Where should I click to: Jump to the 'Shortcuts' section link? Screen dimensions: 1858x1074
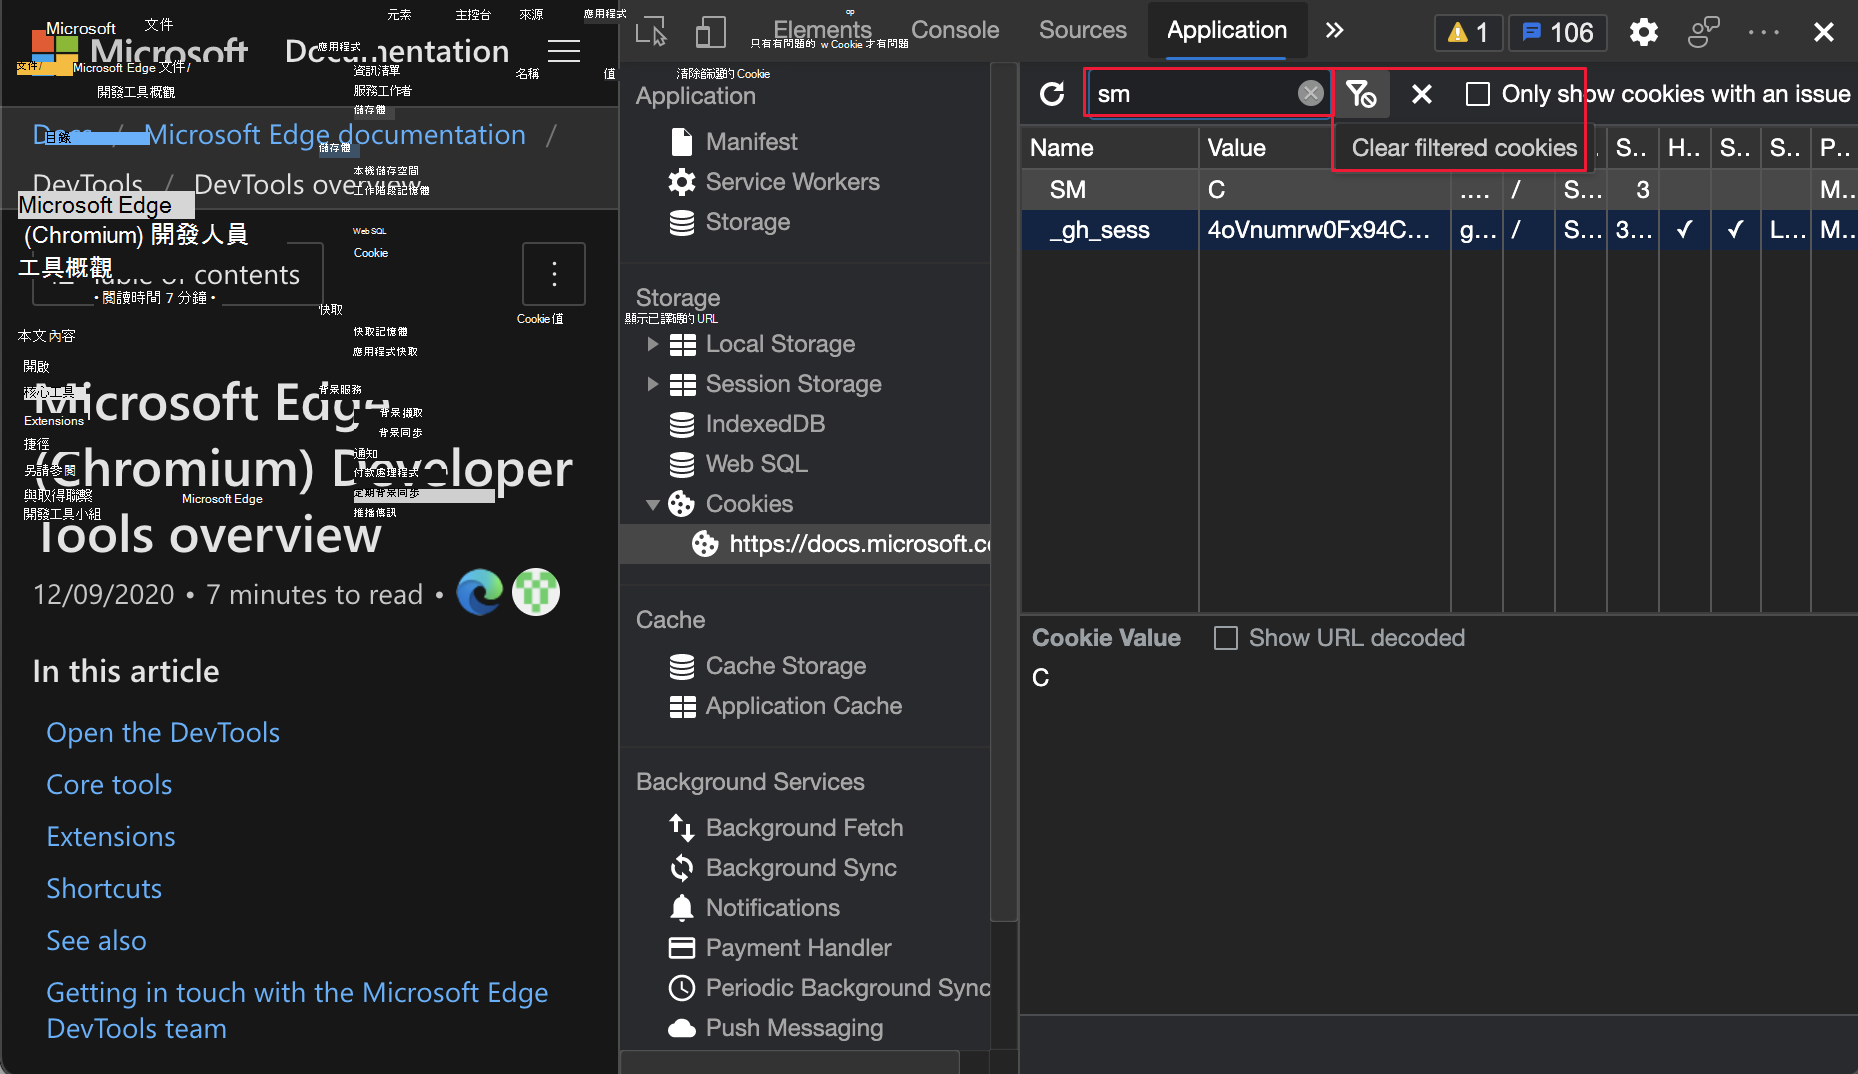104,889
